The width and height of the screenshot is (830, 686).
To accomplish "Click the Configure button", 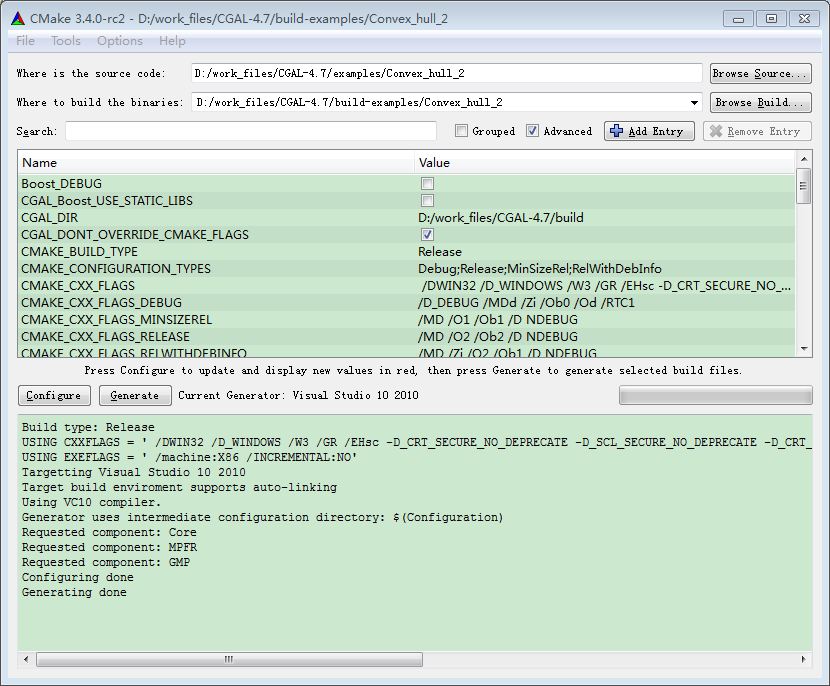I will click(54, 395).
